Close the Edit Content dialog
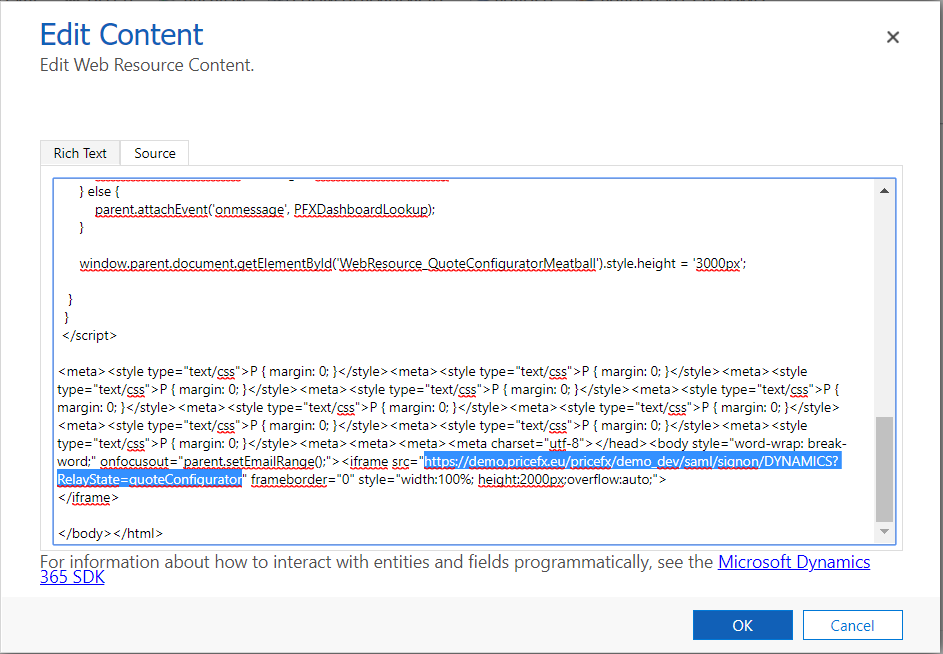 [893, 38]
